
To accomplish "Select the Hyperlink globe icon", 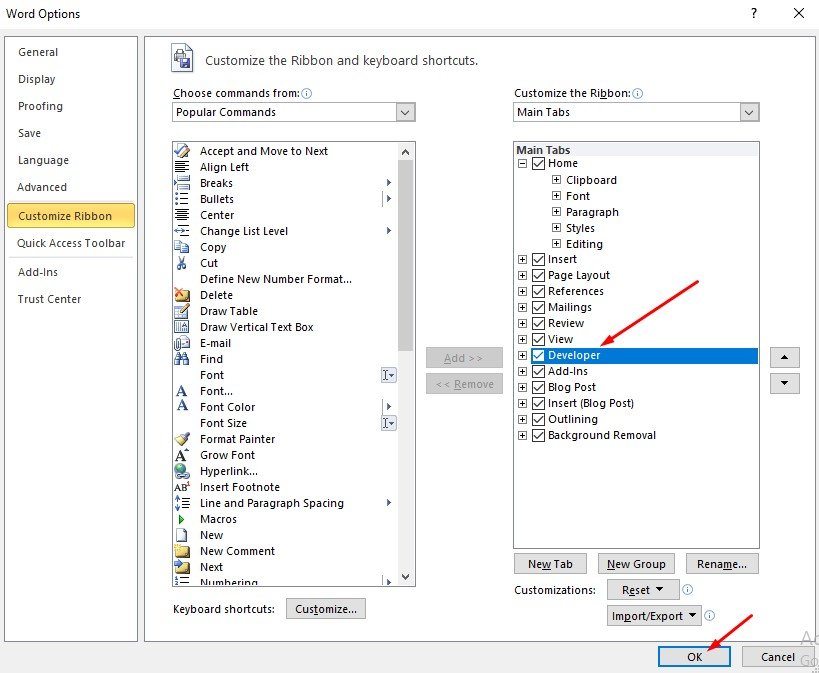I will click(x=182, y=471).
